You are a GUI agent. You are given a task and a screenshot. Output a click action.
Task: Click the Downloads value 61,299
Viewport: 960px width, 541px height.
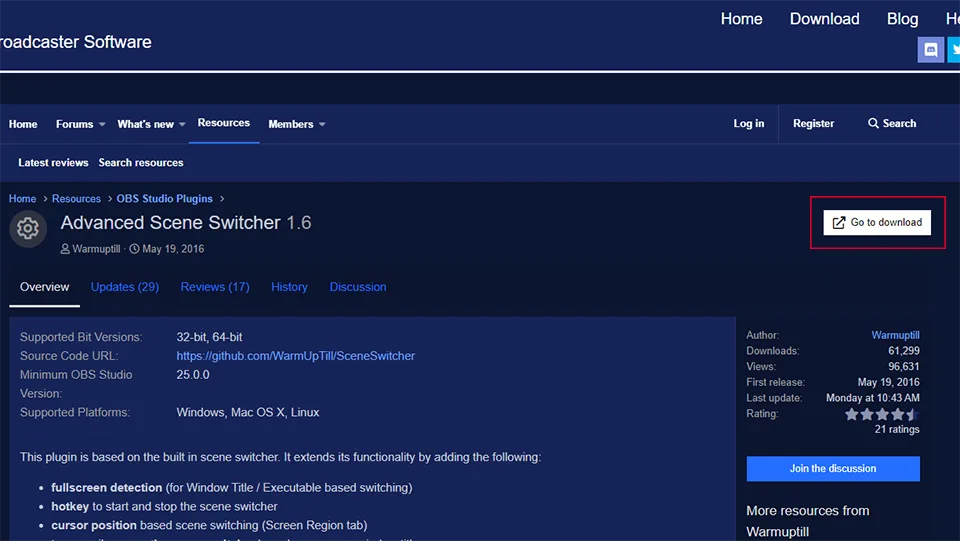904,351
